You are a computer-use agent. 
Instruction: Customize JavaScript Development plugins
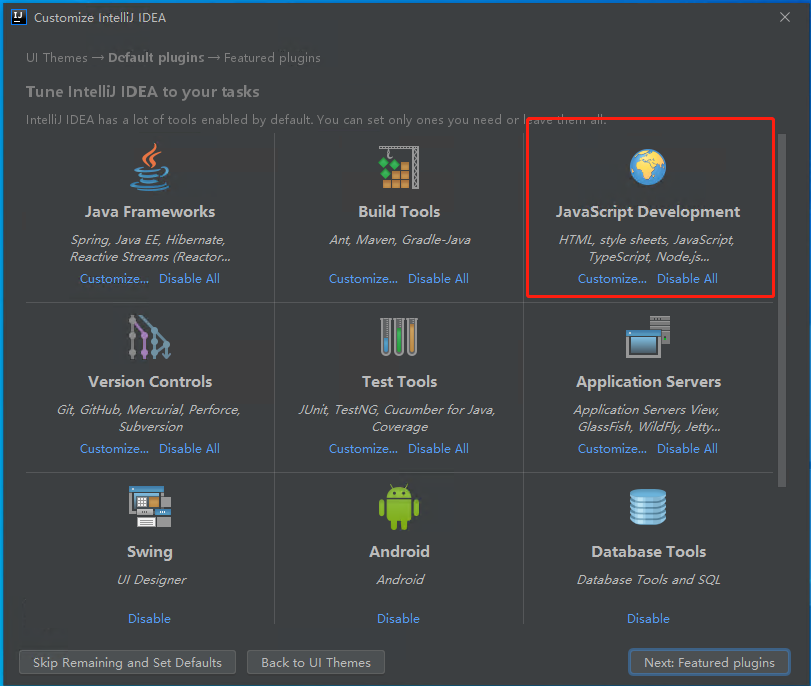[x=612, y=279]
